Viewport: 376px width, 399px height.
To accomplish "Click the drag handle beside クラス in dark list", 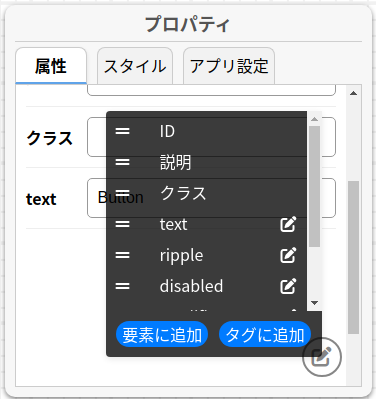I will (x=122, y=193).
